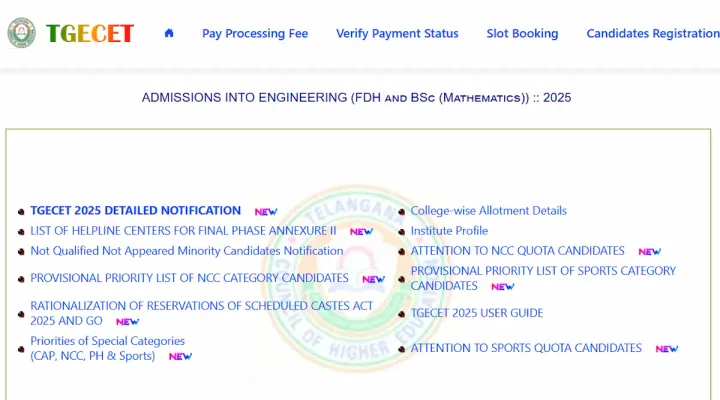
Task: Read Attention to NCC Quota Candidates
Action: click(517, 251)
